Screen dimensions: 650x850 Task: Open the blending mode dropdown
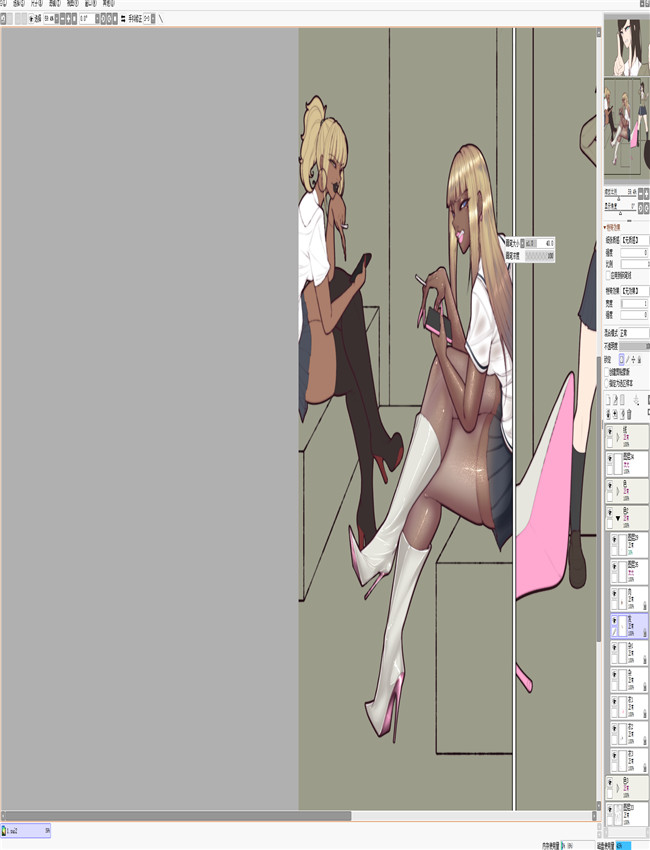click(633, 333)
